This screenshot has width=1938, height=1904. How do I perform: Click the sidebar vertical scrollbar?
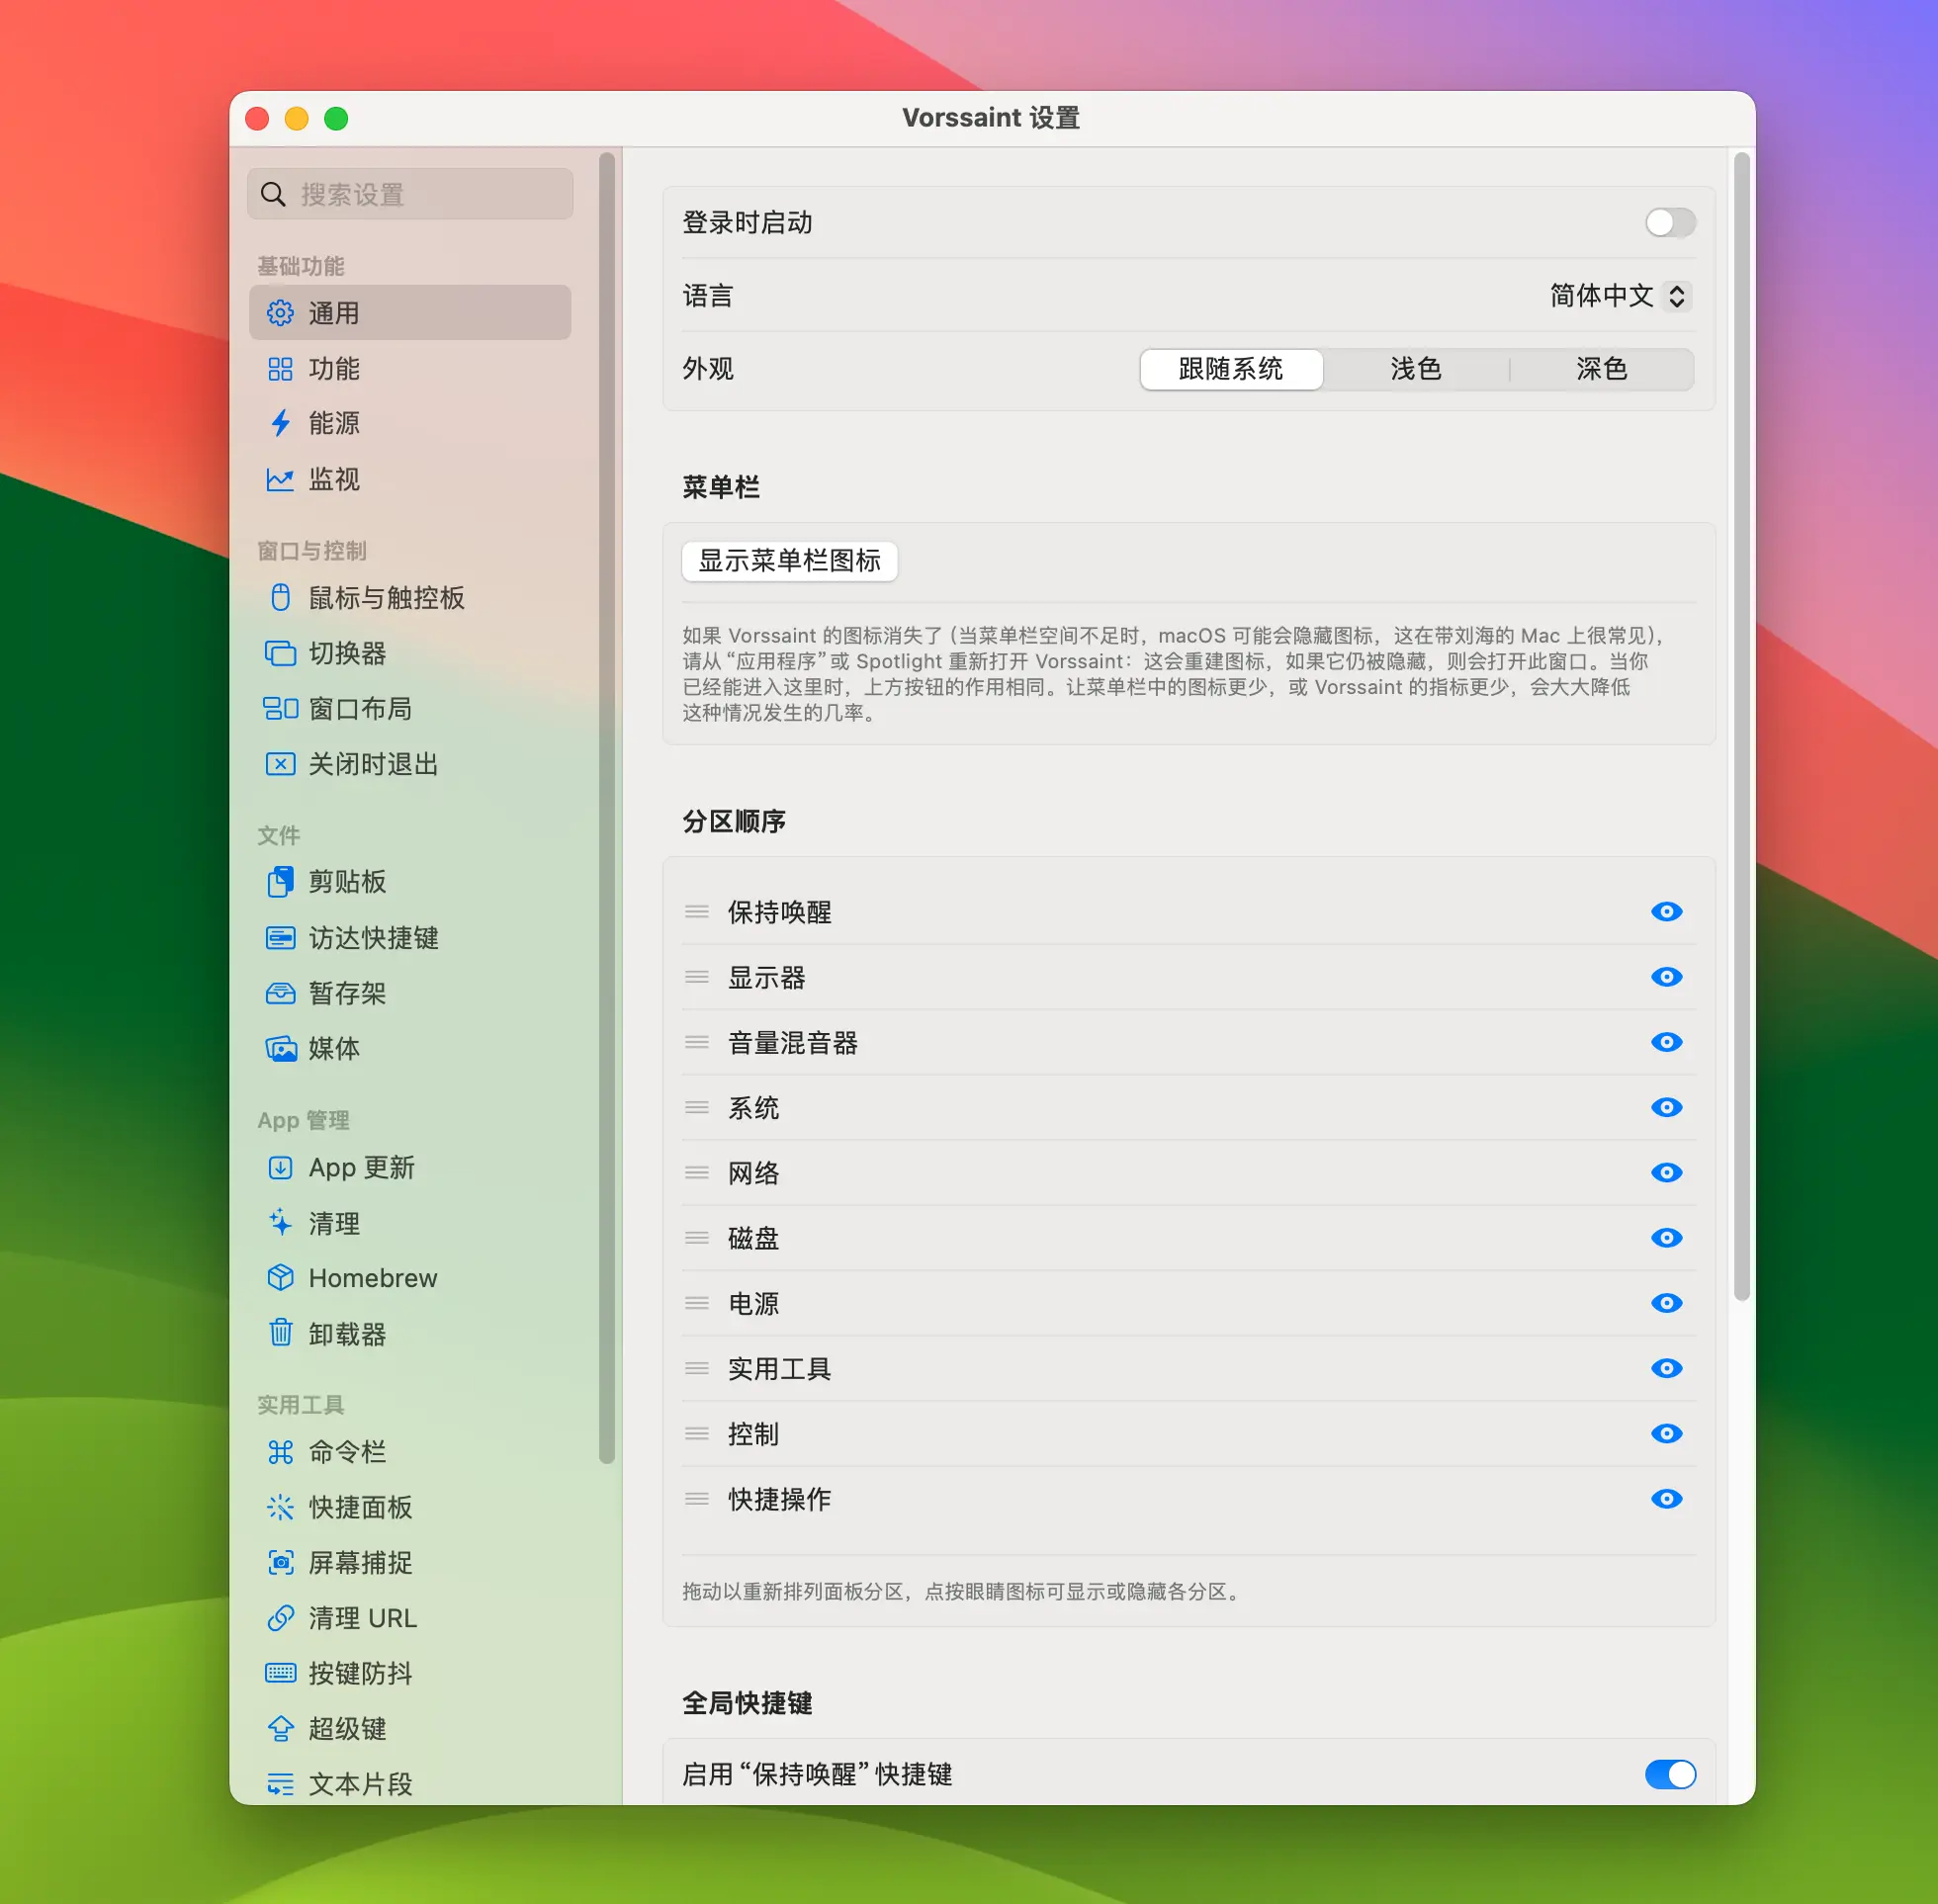pos(606,808)
